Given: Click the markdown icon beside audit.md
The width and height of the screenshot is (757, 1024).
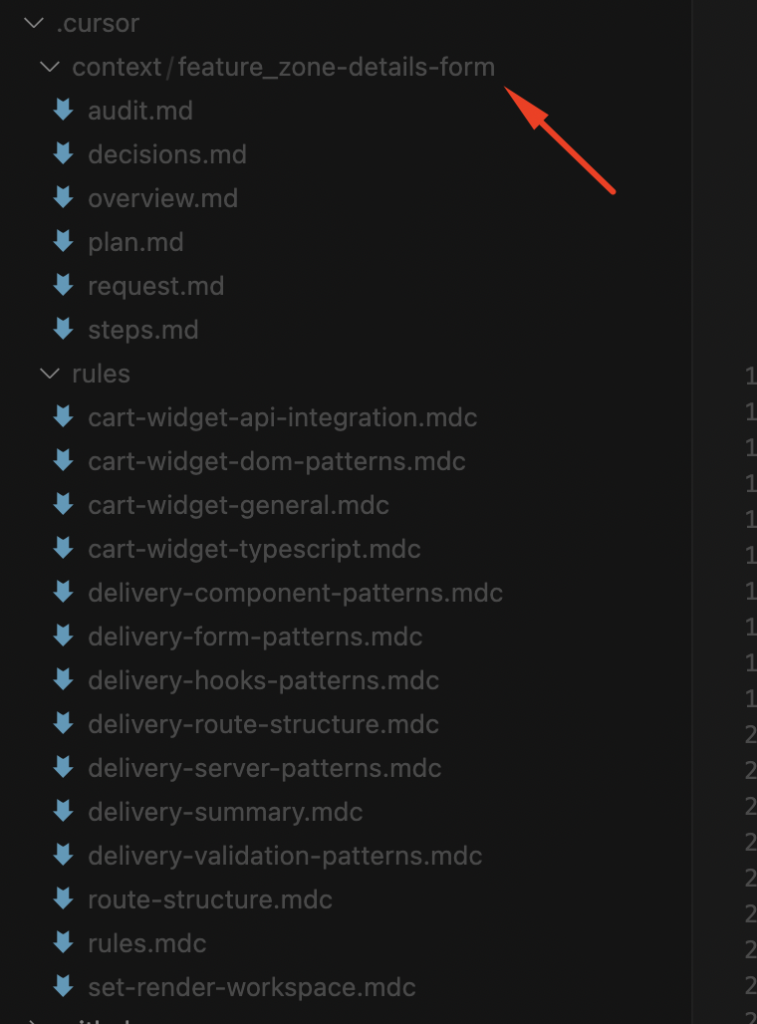Looking at the screenshot, I should [64, 110].
